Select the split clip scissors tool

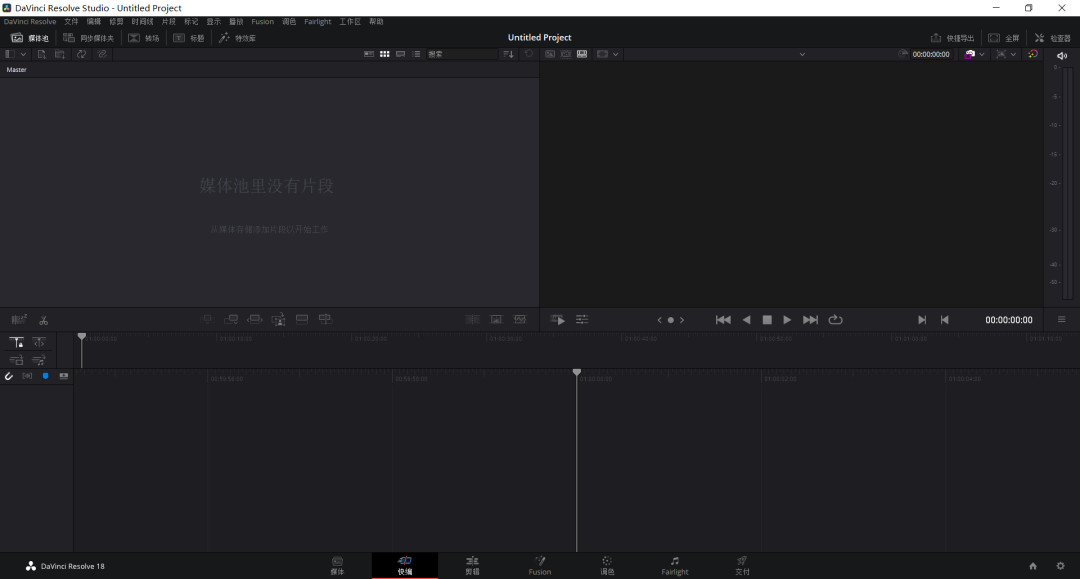click(x=43, y=320)
